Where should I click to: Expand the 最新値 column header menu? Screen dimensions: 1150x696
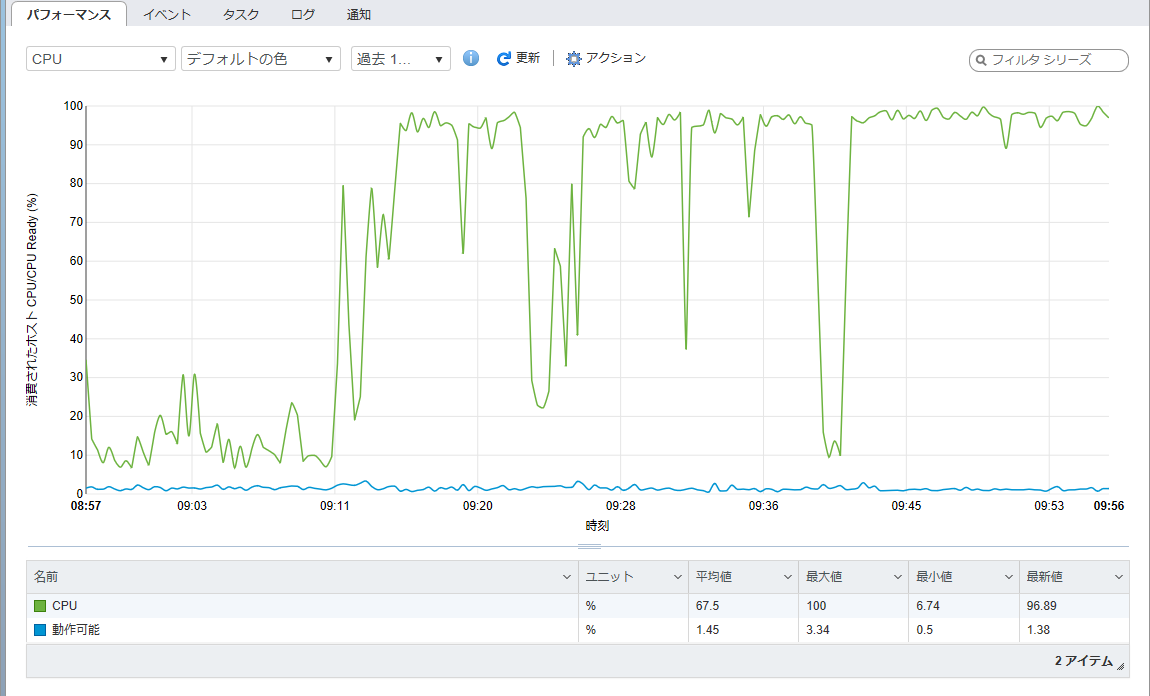point(1118,578)
